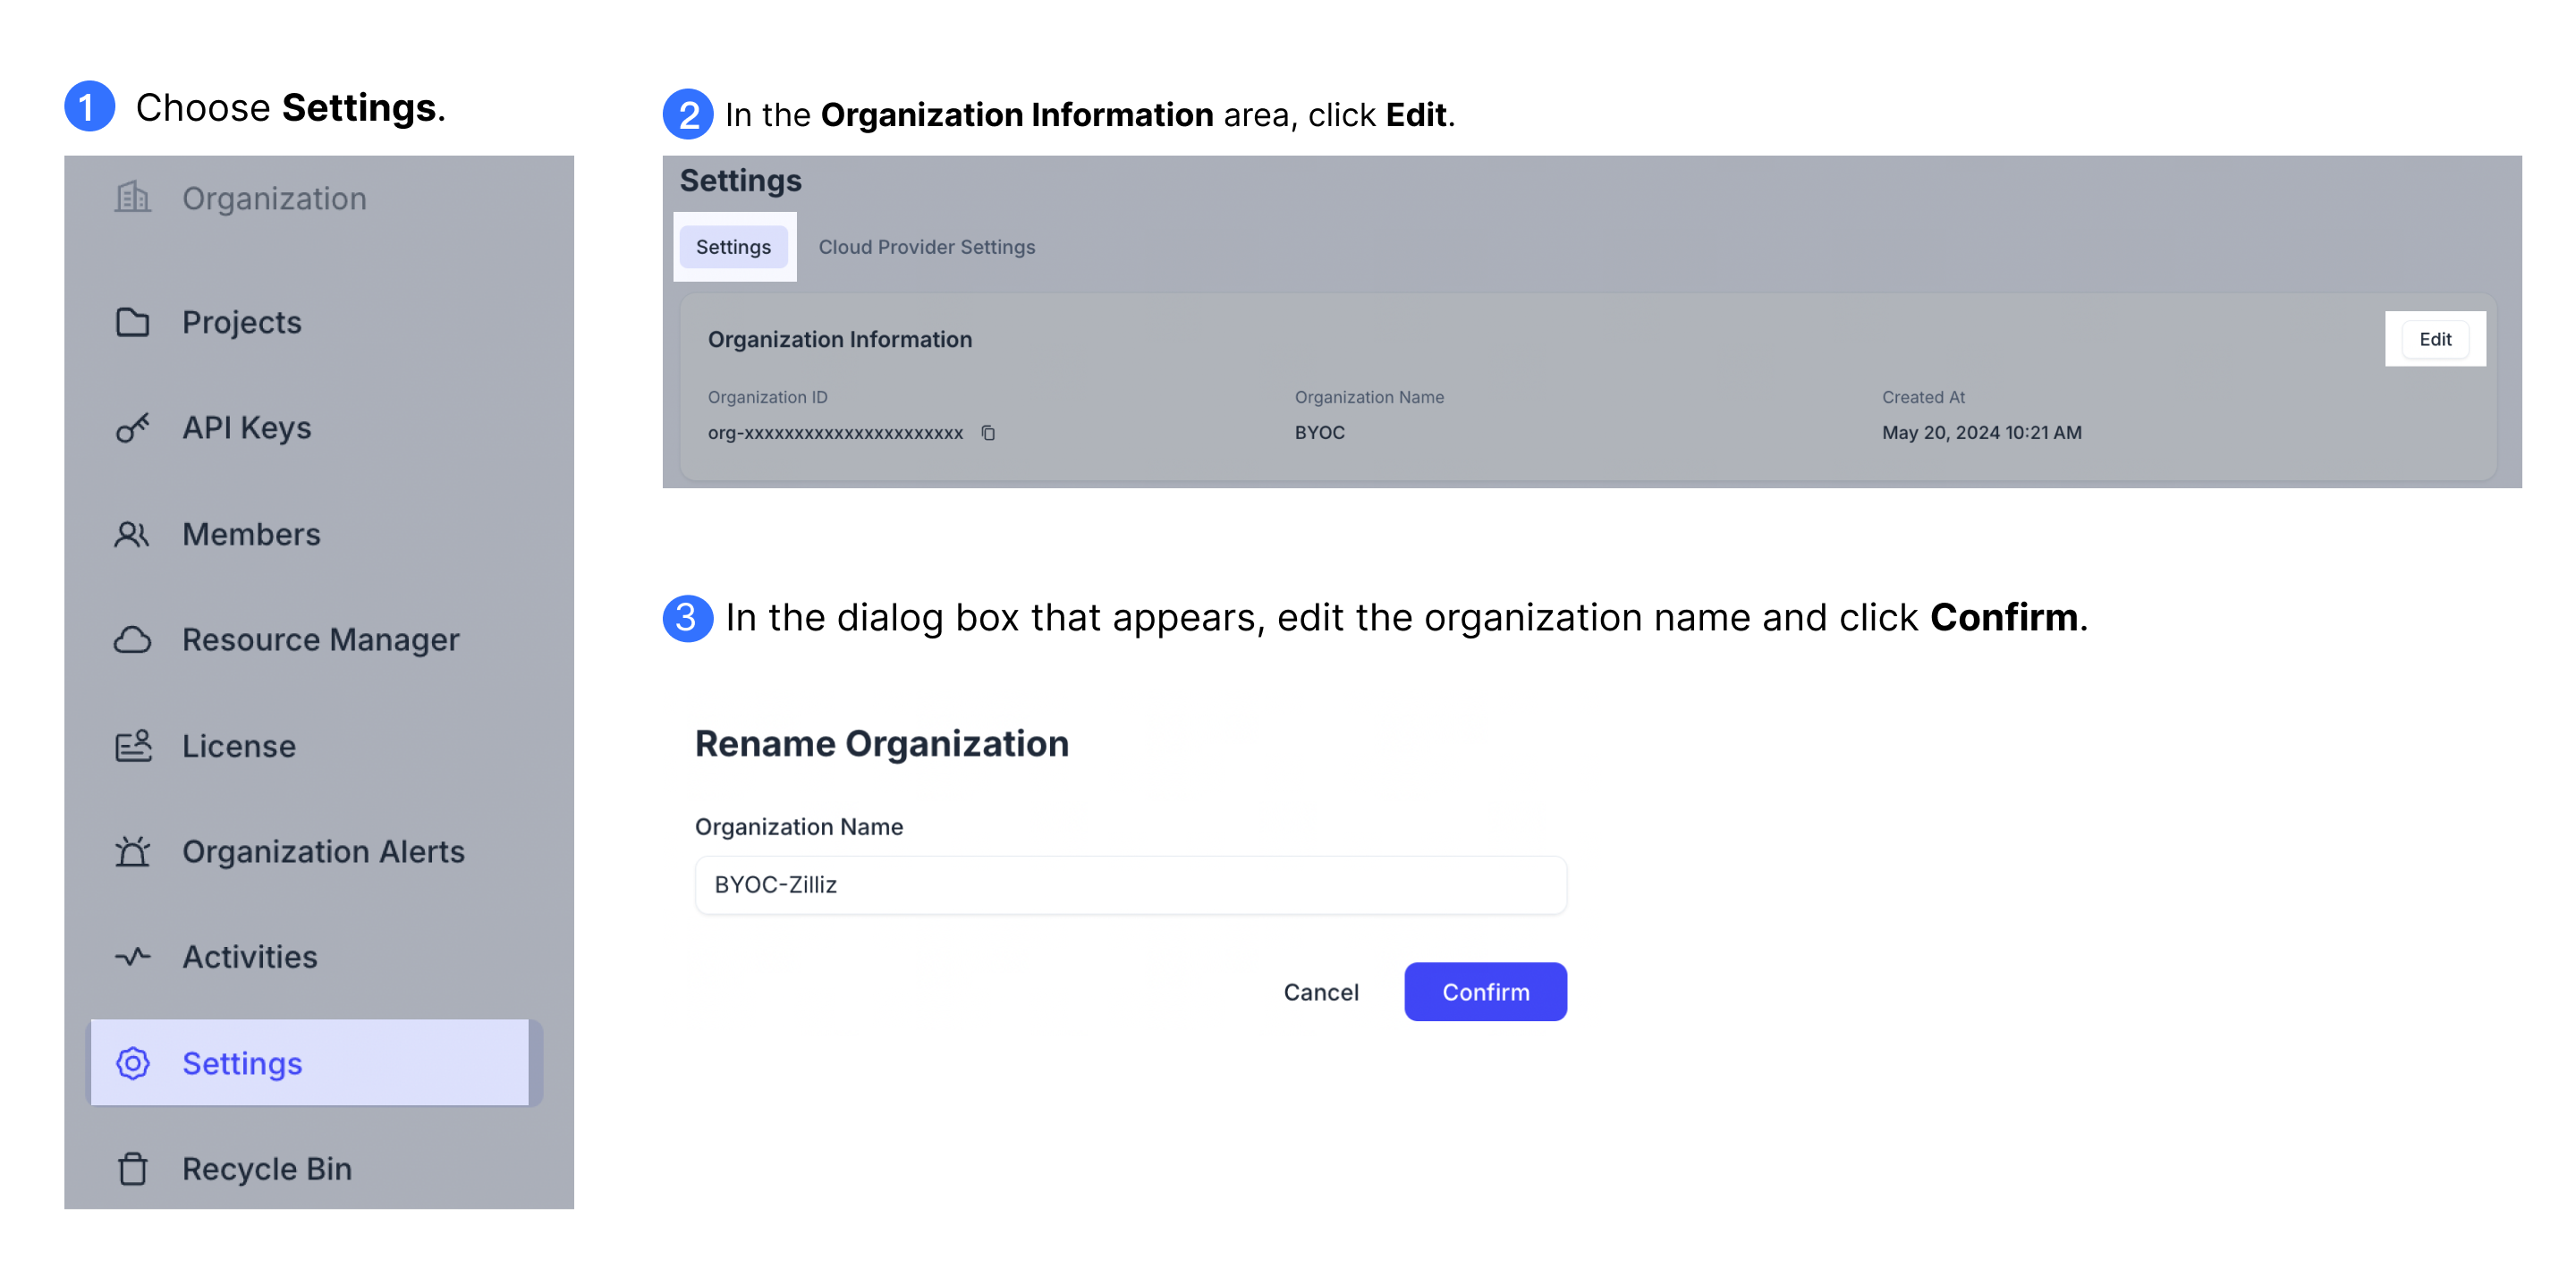Click the Members person icon
2576x1285 pixels.
pos(131,532)
